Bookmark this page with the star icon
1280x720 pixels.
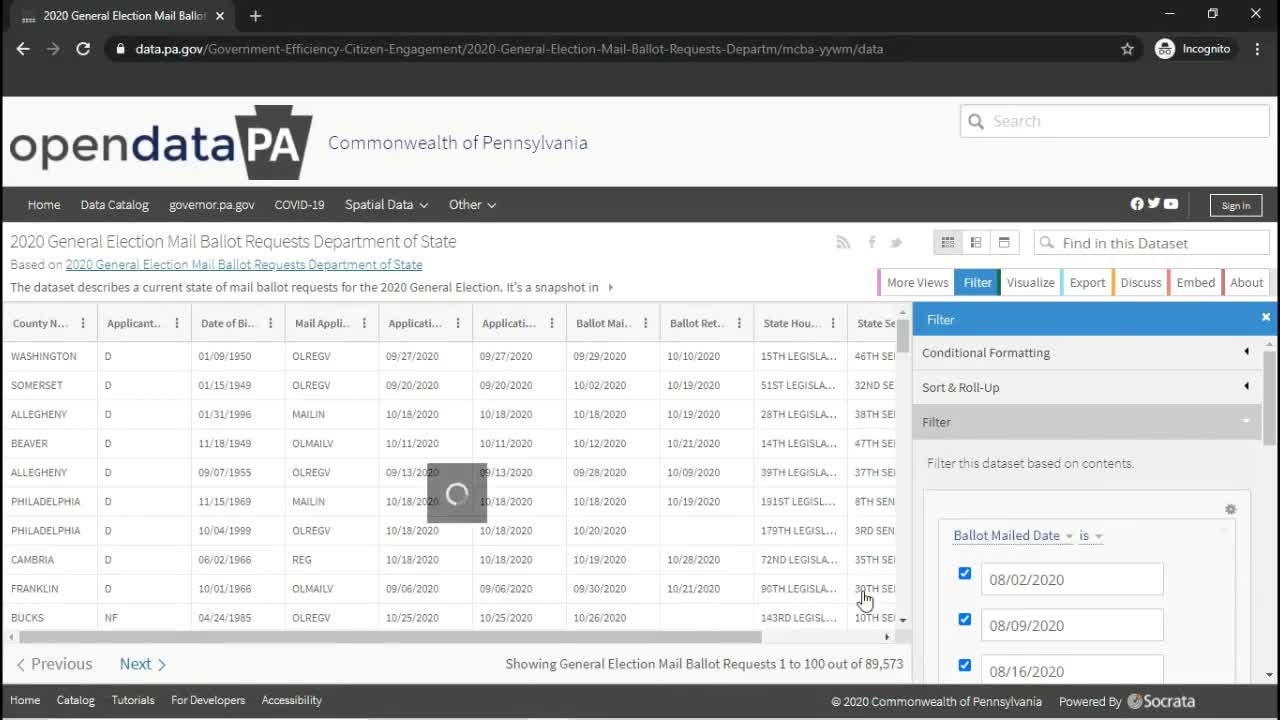(1127, 48)
